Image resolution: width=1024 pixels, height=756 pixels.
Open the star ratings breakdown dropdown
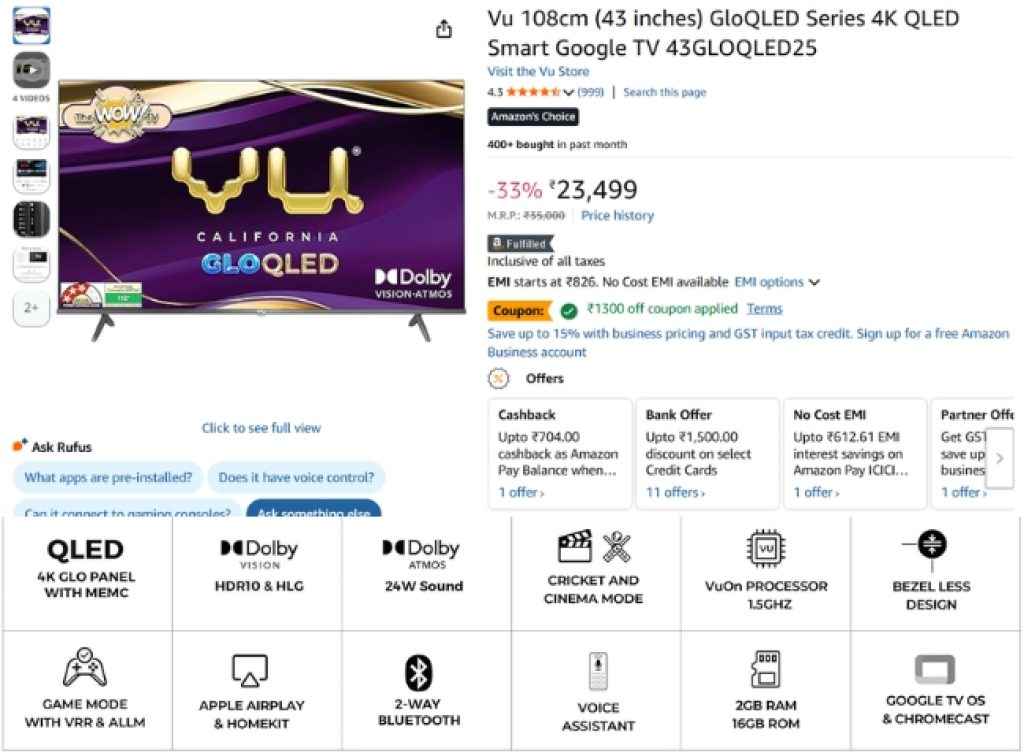(568, 92)
